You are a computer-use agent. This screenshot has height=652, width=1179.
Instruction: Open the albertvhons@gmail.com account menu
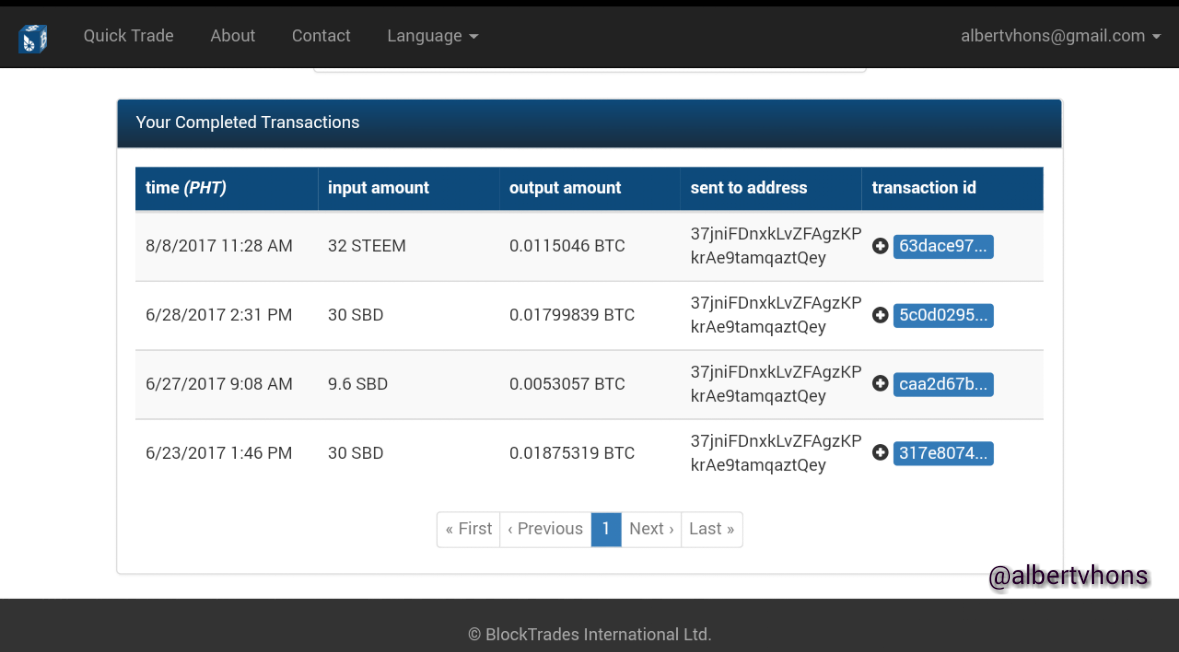tap(1060, 35)
